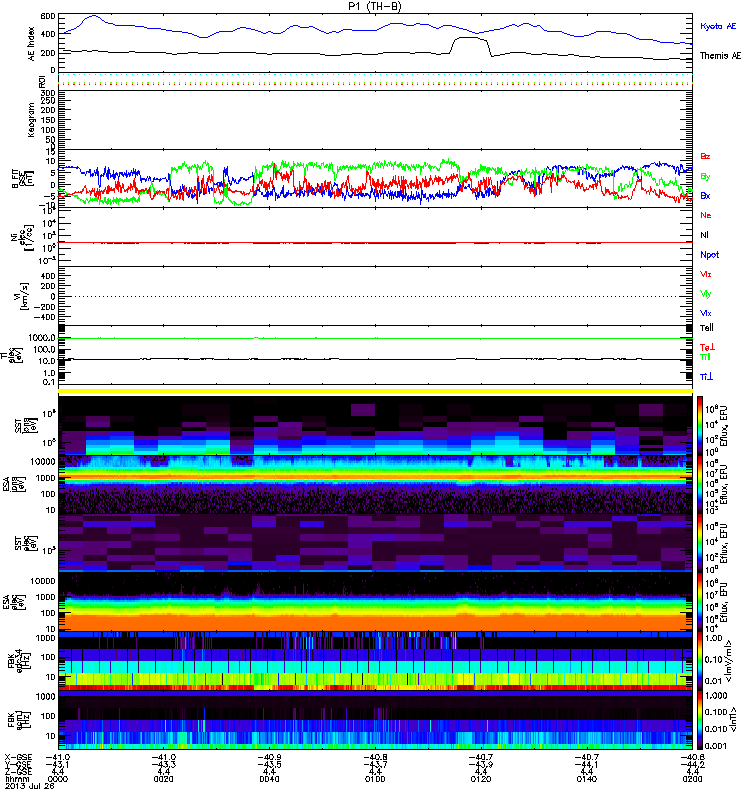Click the FBK electric field panel label
Viewport: 750px width, 800px height.
18,660
